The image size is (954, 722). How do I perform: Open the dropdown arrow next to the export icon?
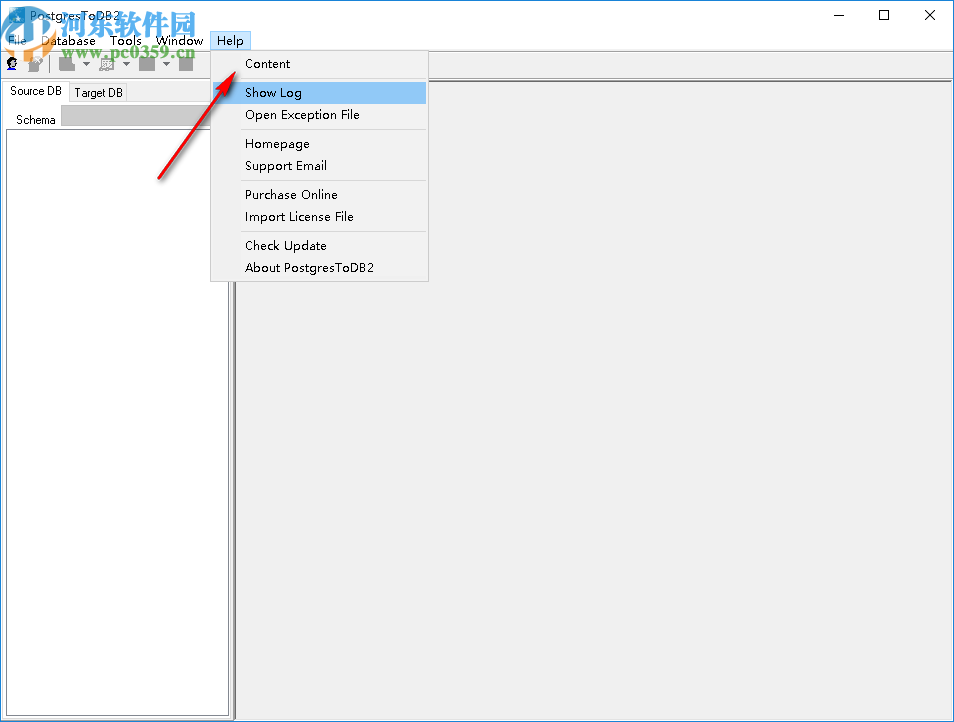[127, 63]
